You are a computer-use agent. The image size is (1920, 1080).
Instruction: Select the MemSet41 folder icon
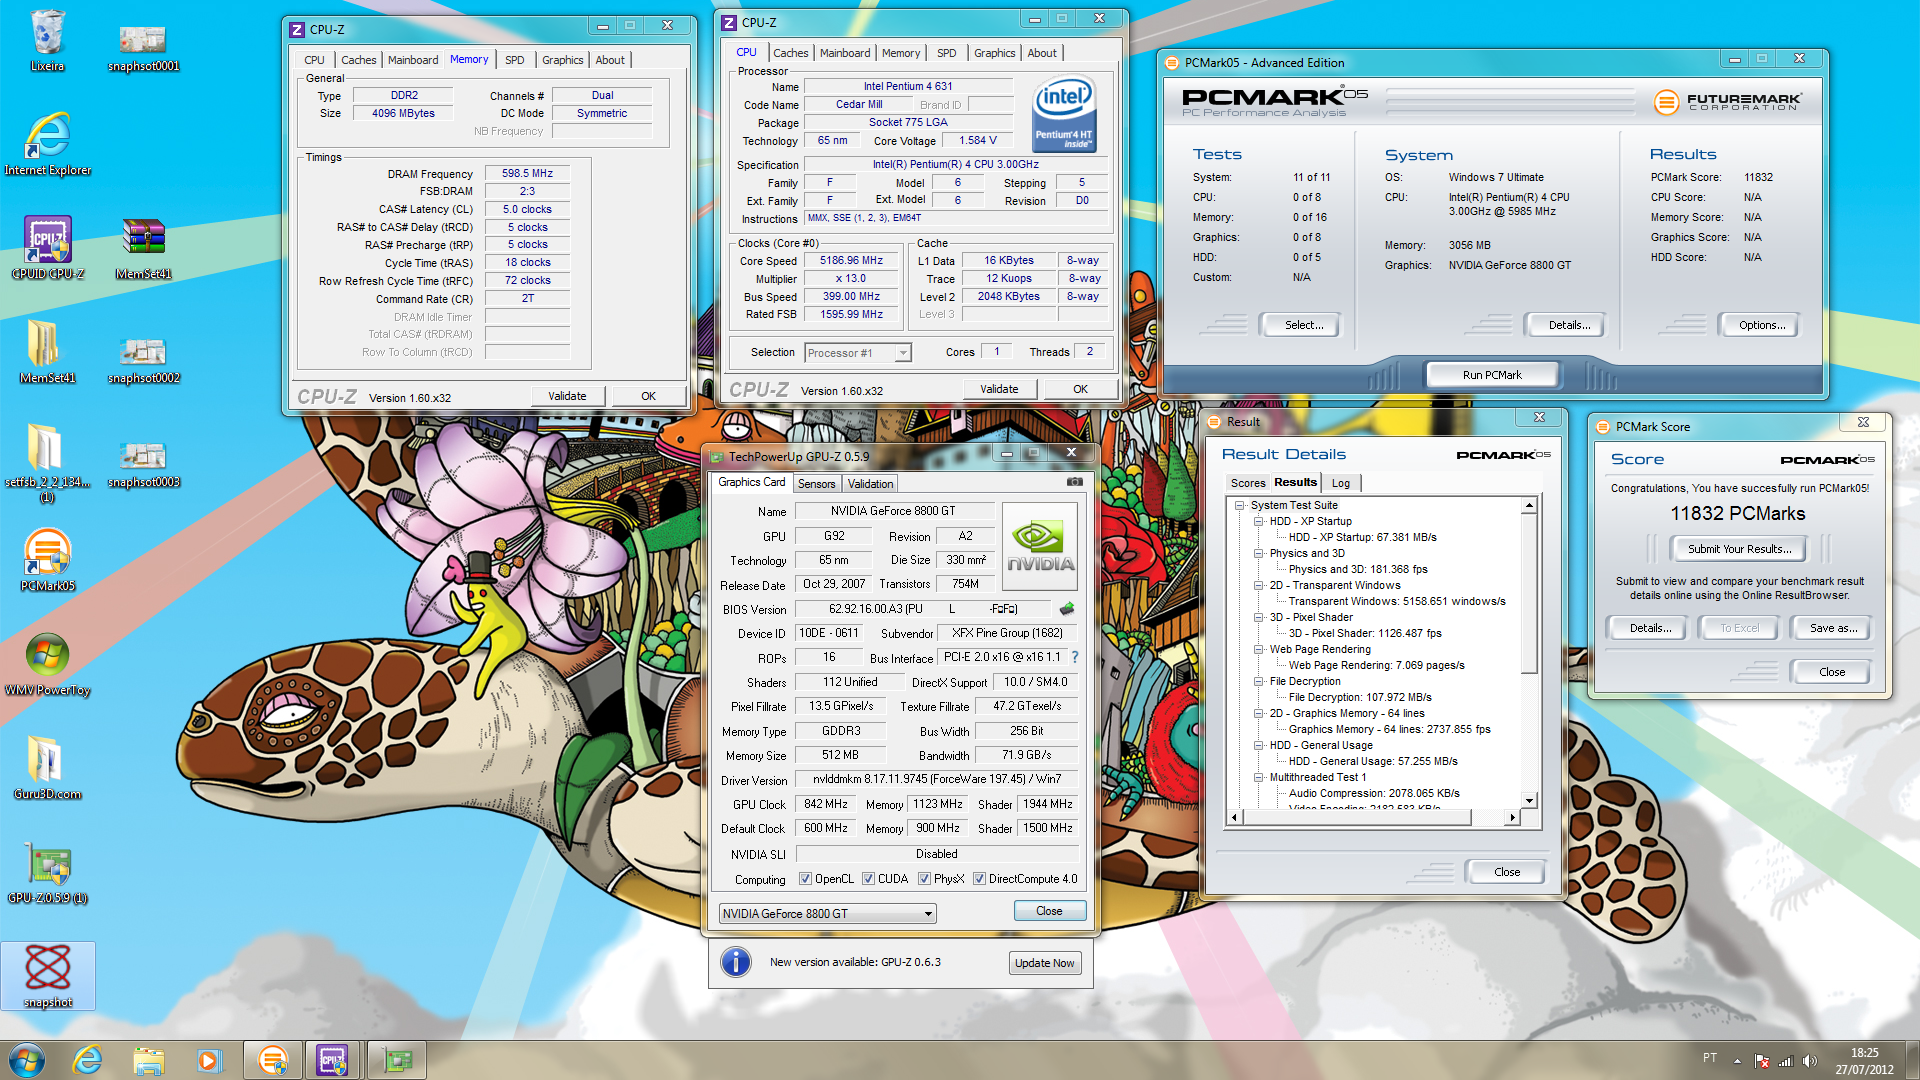click(x=47, y=352)
